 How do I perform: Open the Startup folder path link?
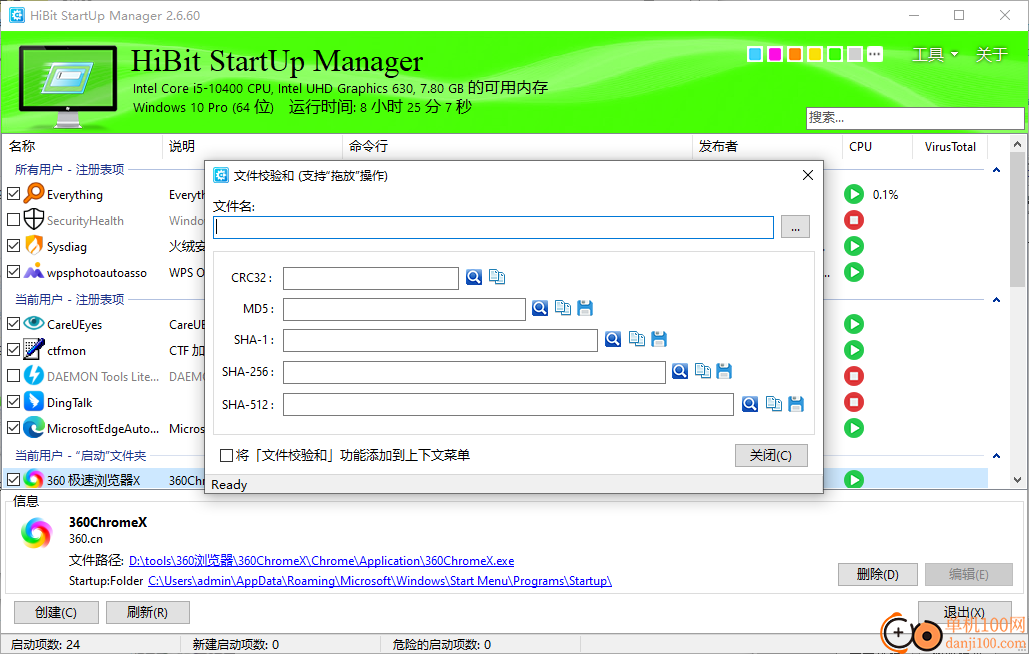point(380,581)
